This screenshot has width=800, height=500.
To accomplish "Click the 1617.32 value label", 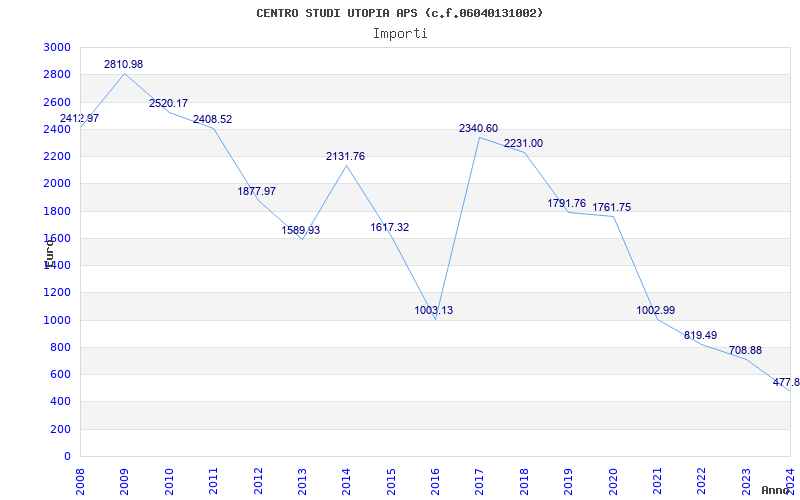I will coord(389,228).
